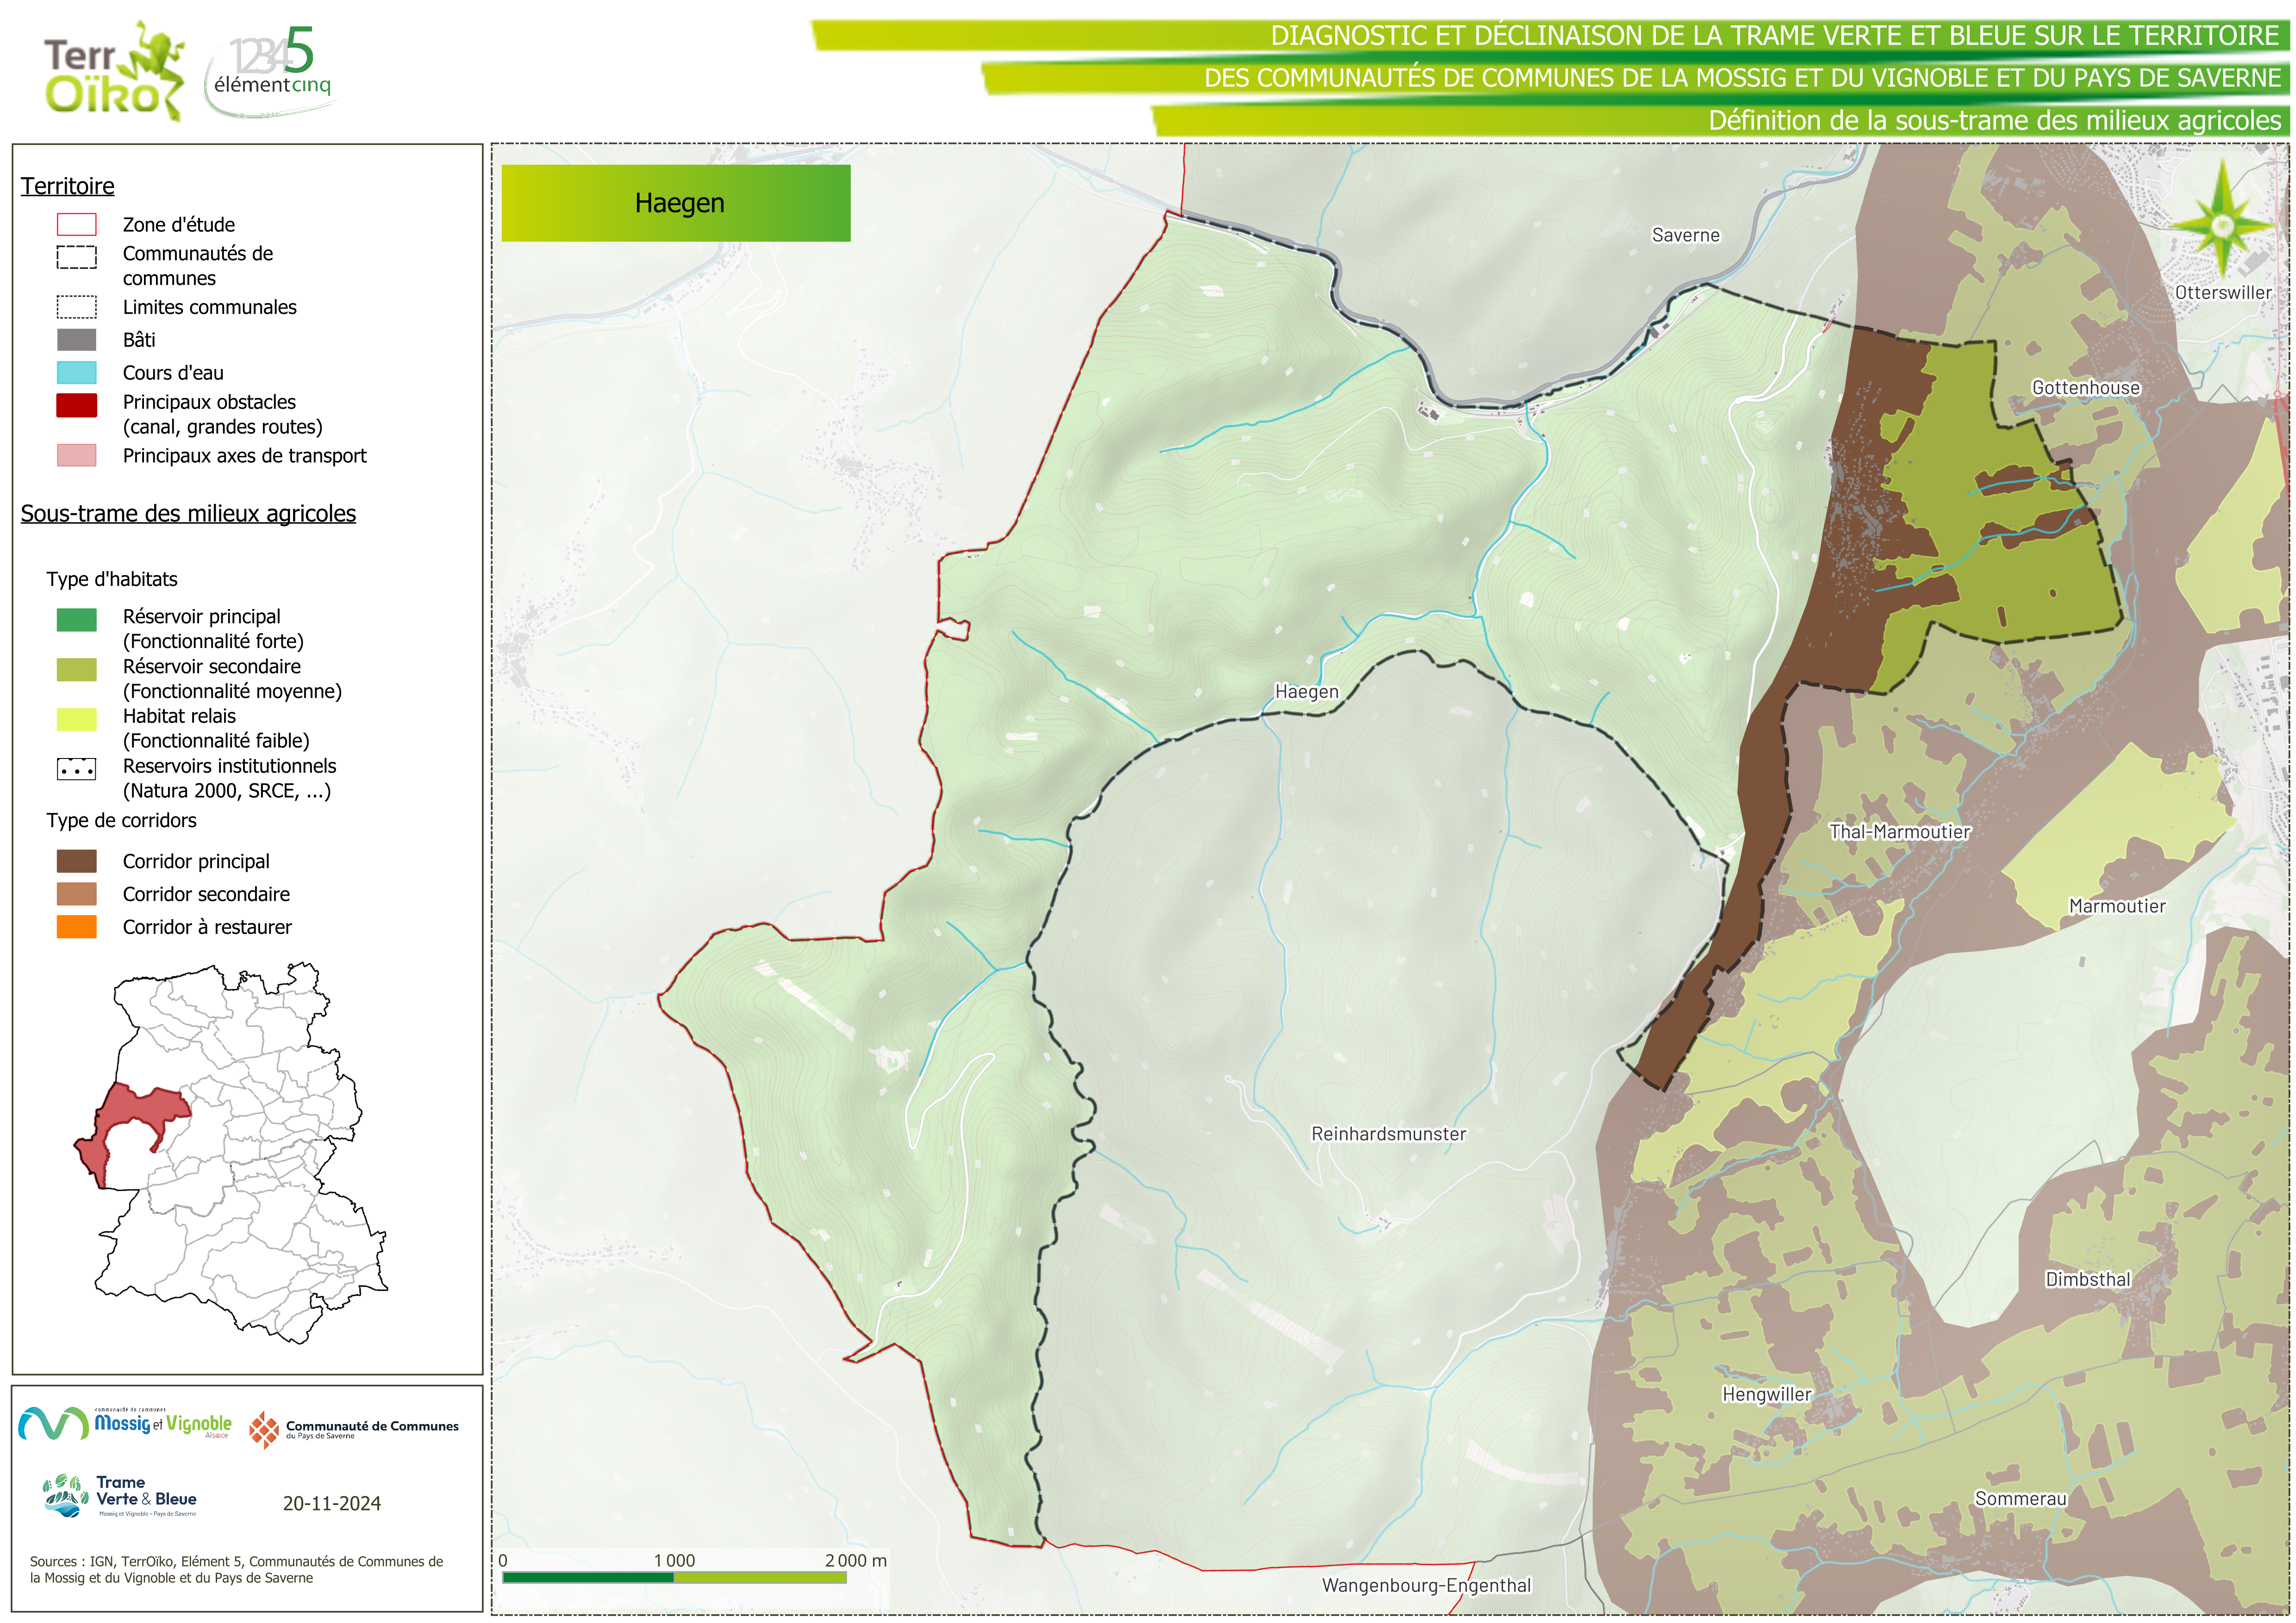
Task: Click the Zone d'étude legend symbol
Action: 76,225
